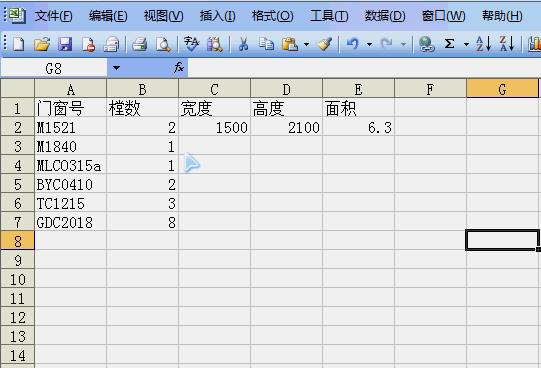Save the workbook with the floppy disk icon
This screenshot has width=541, height=368.
click(x=65, y=44)
